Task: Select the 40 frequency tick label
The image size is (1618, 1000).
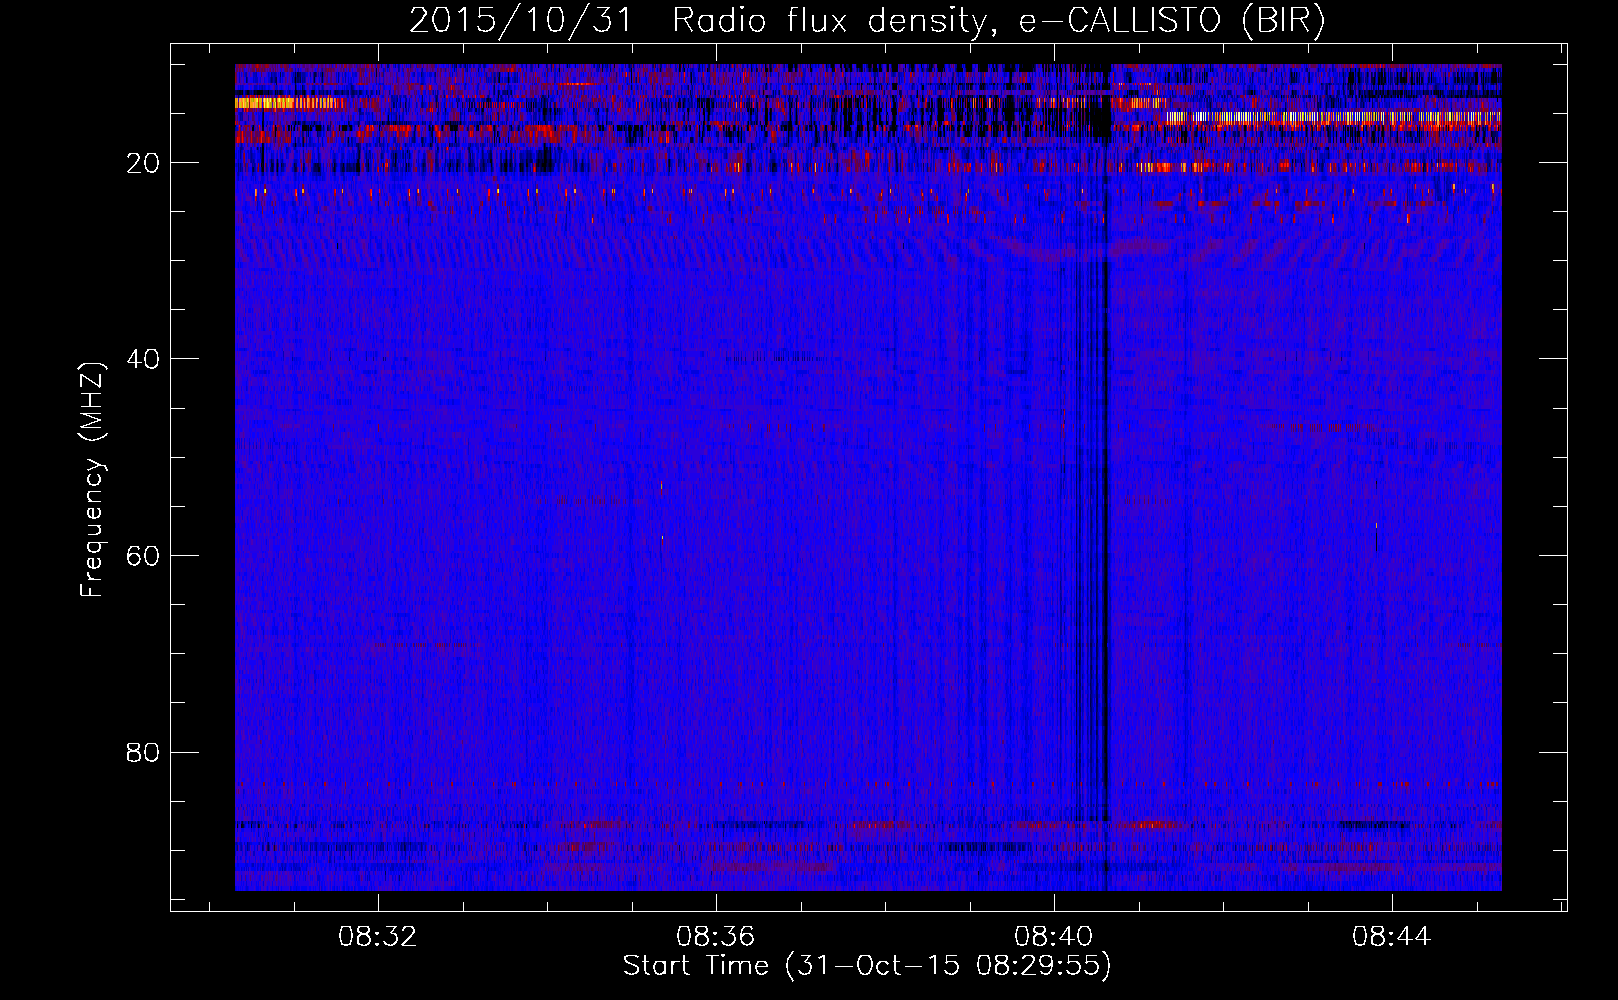Action: pos(144,359)
